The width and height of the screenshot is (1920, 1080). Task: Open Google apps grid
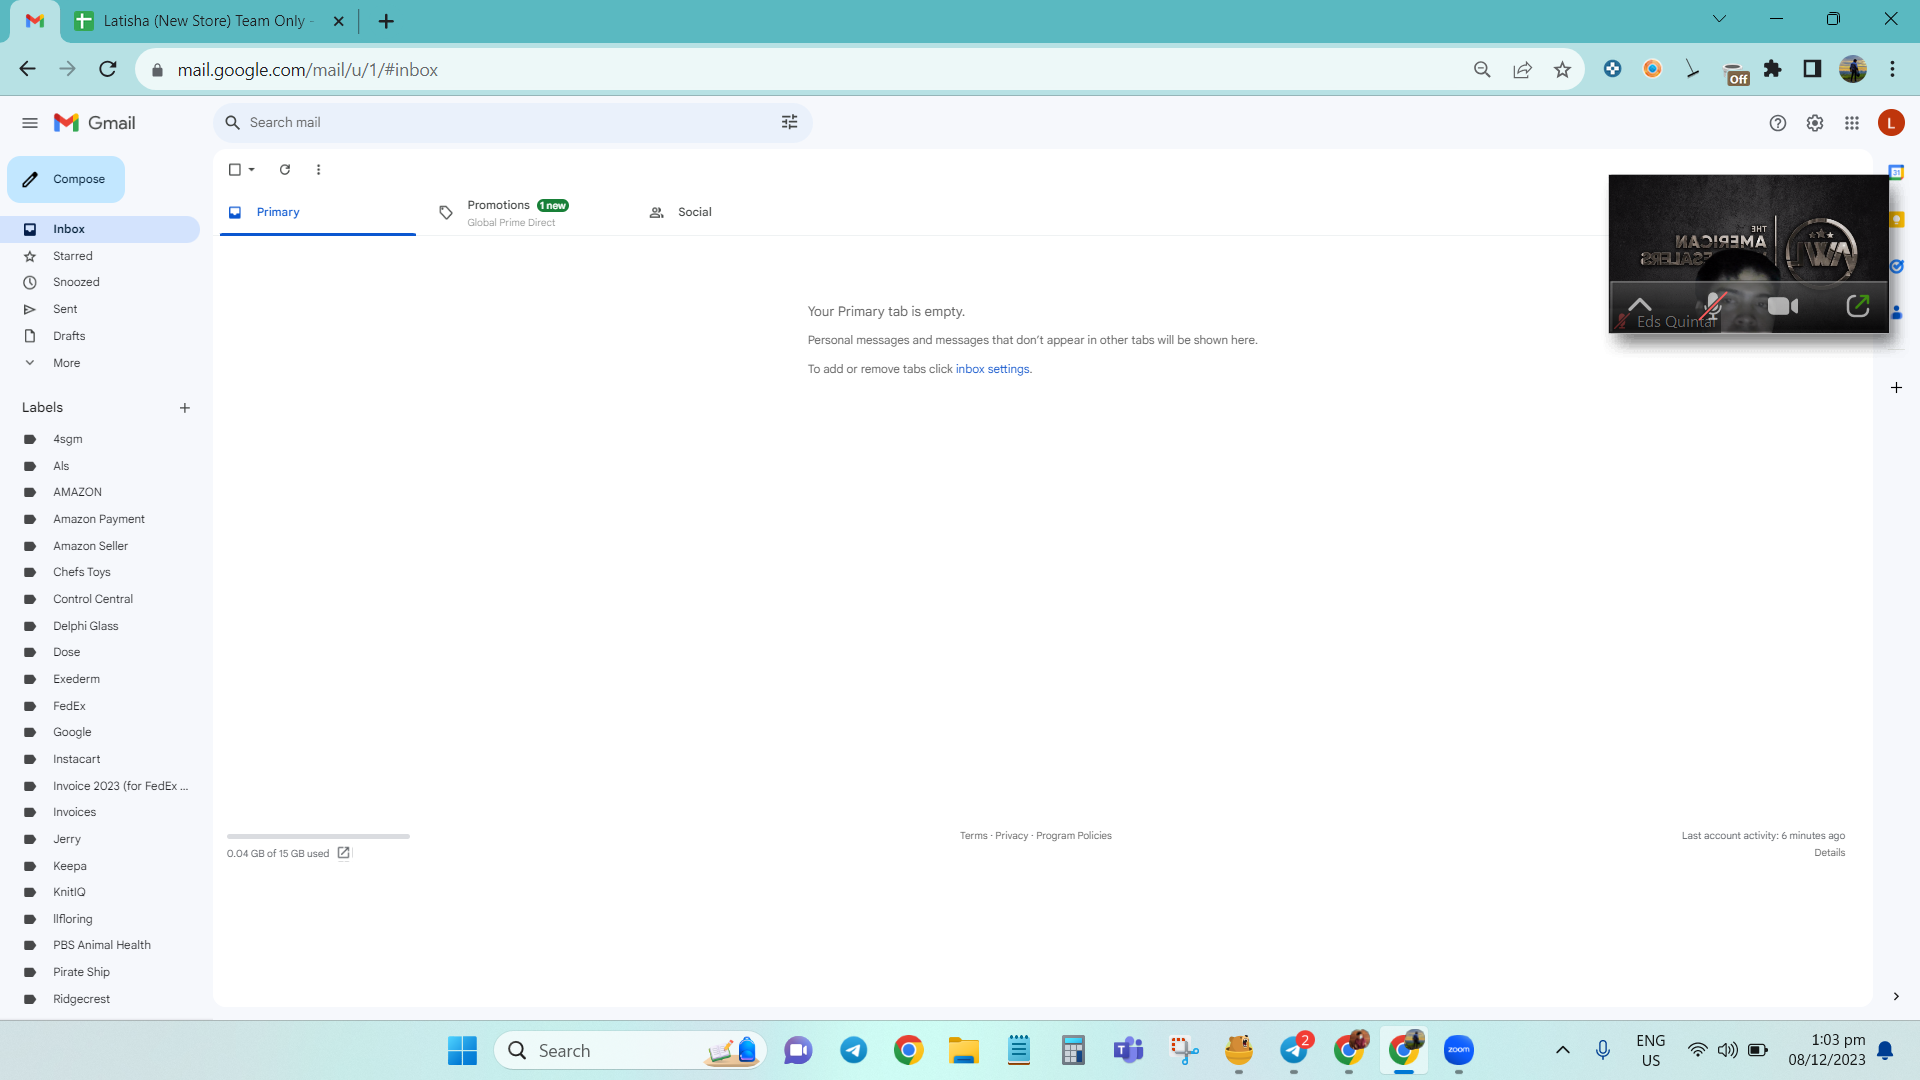1852,123
